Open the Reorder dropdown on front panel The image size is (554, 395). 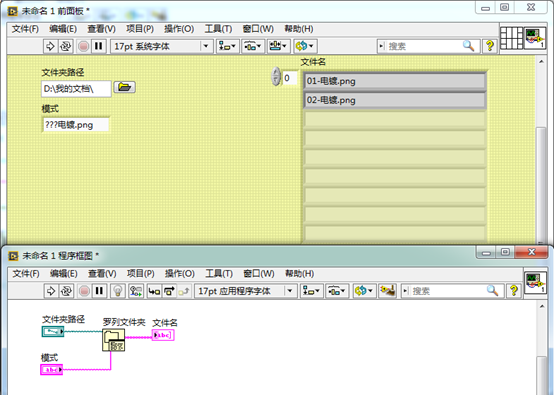(306, 46)
